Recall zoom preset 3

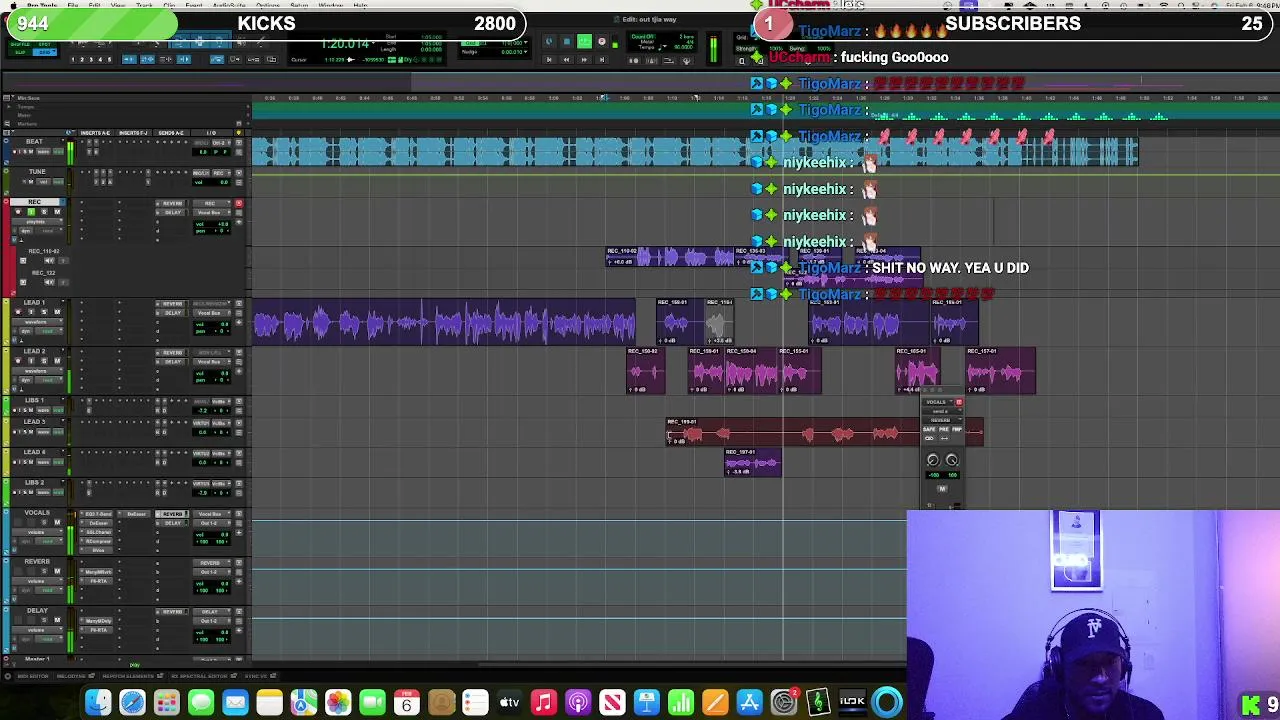(91, 60)
